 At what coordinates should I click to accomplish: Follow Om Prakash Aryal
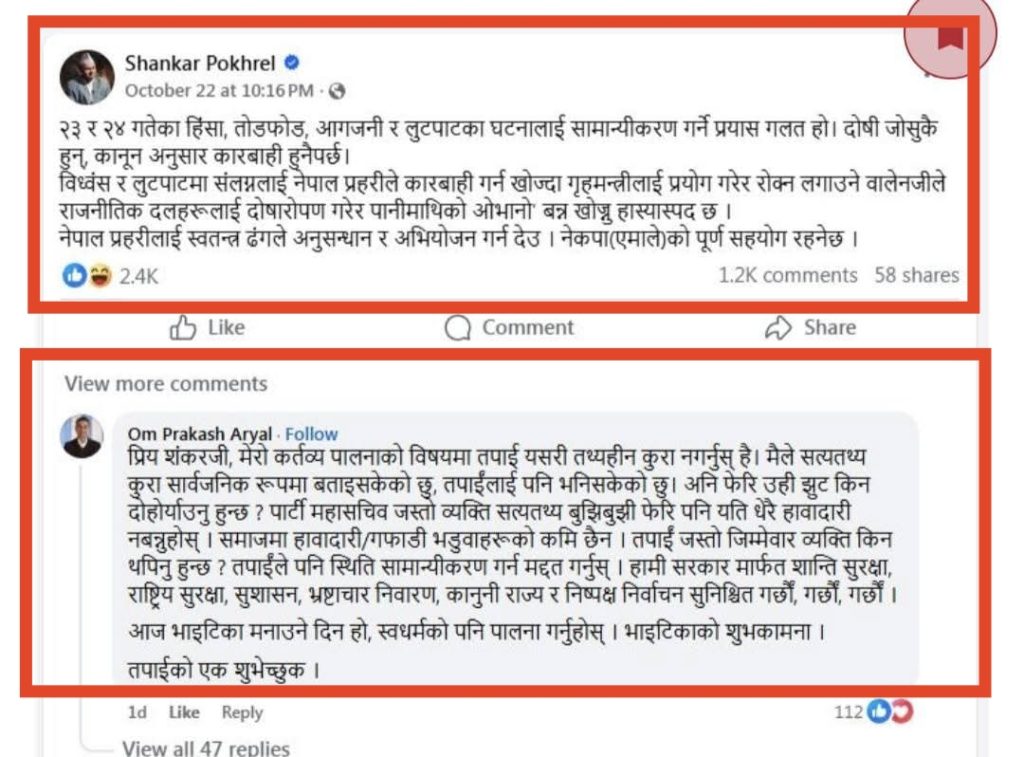coord(312,434)
